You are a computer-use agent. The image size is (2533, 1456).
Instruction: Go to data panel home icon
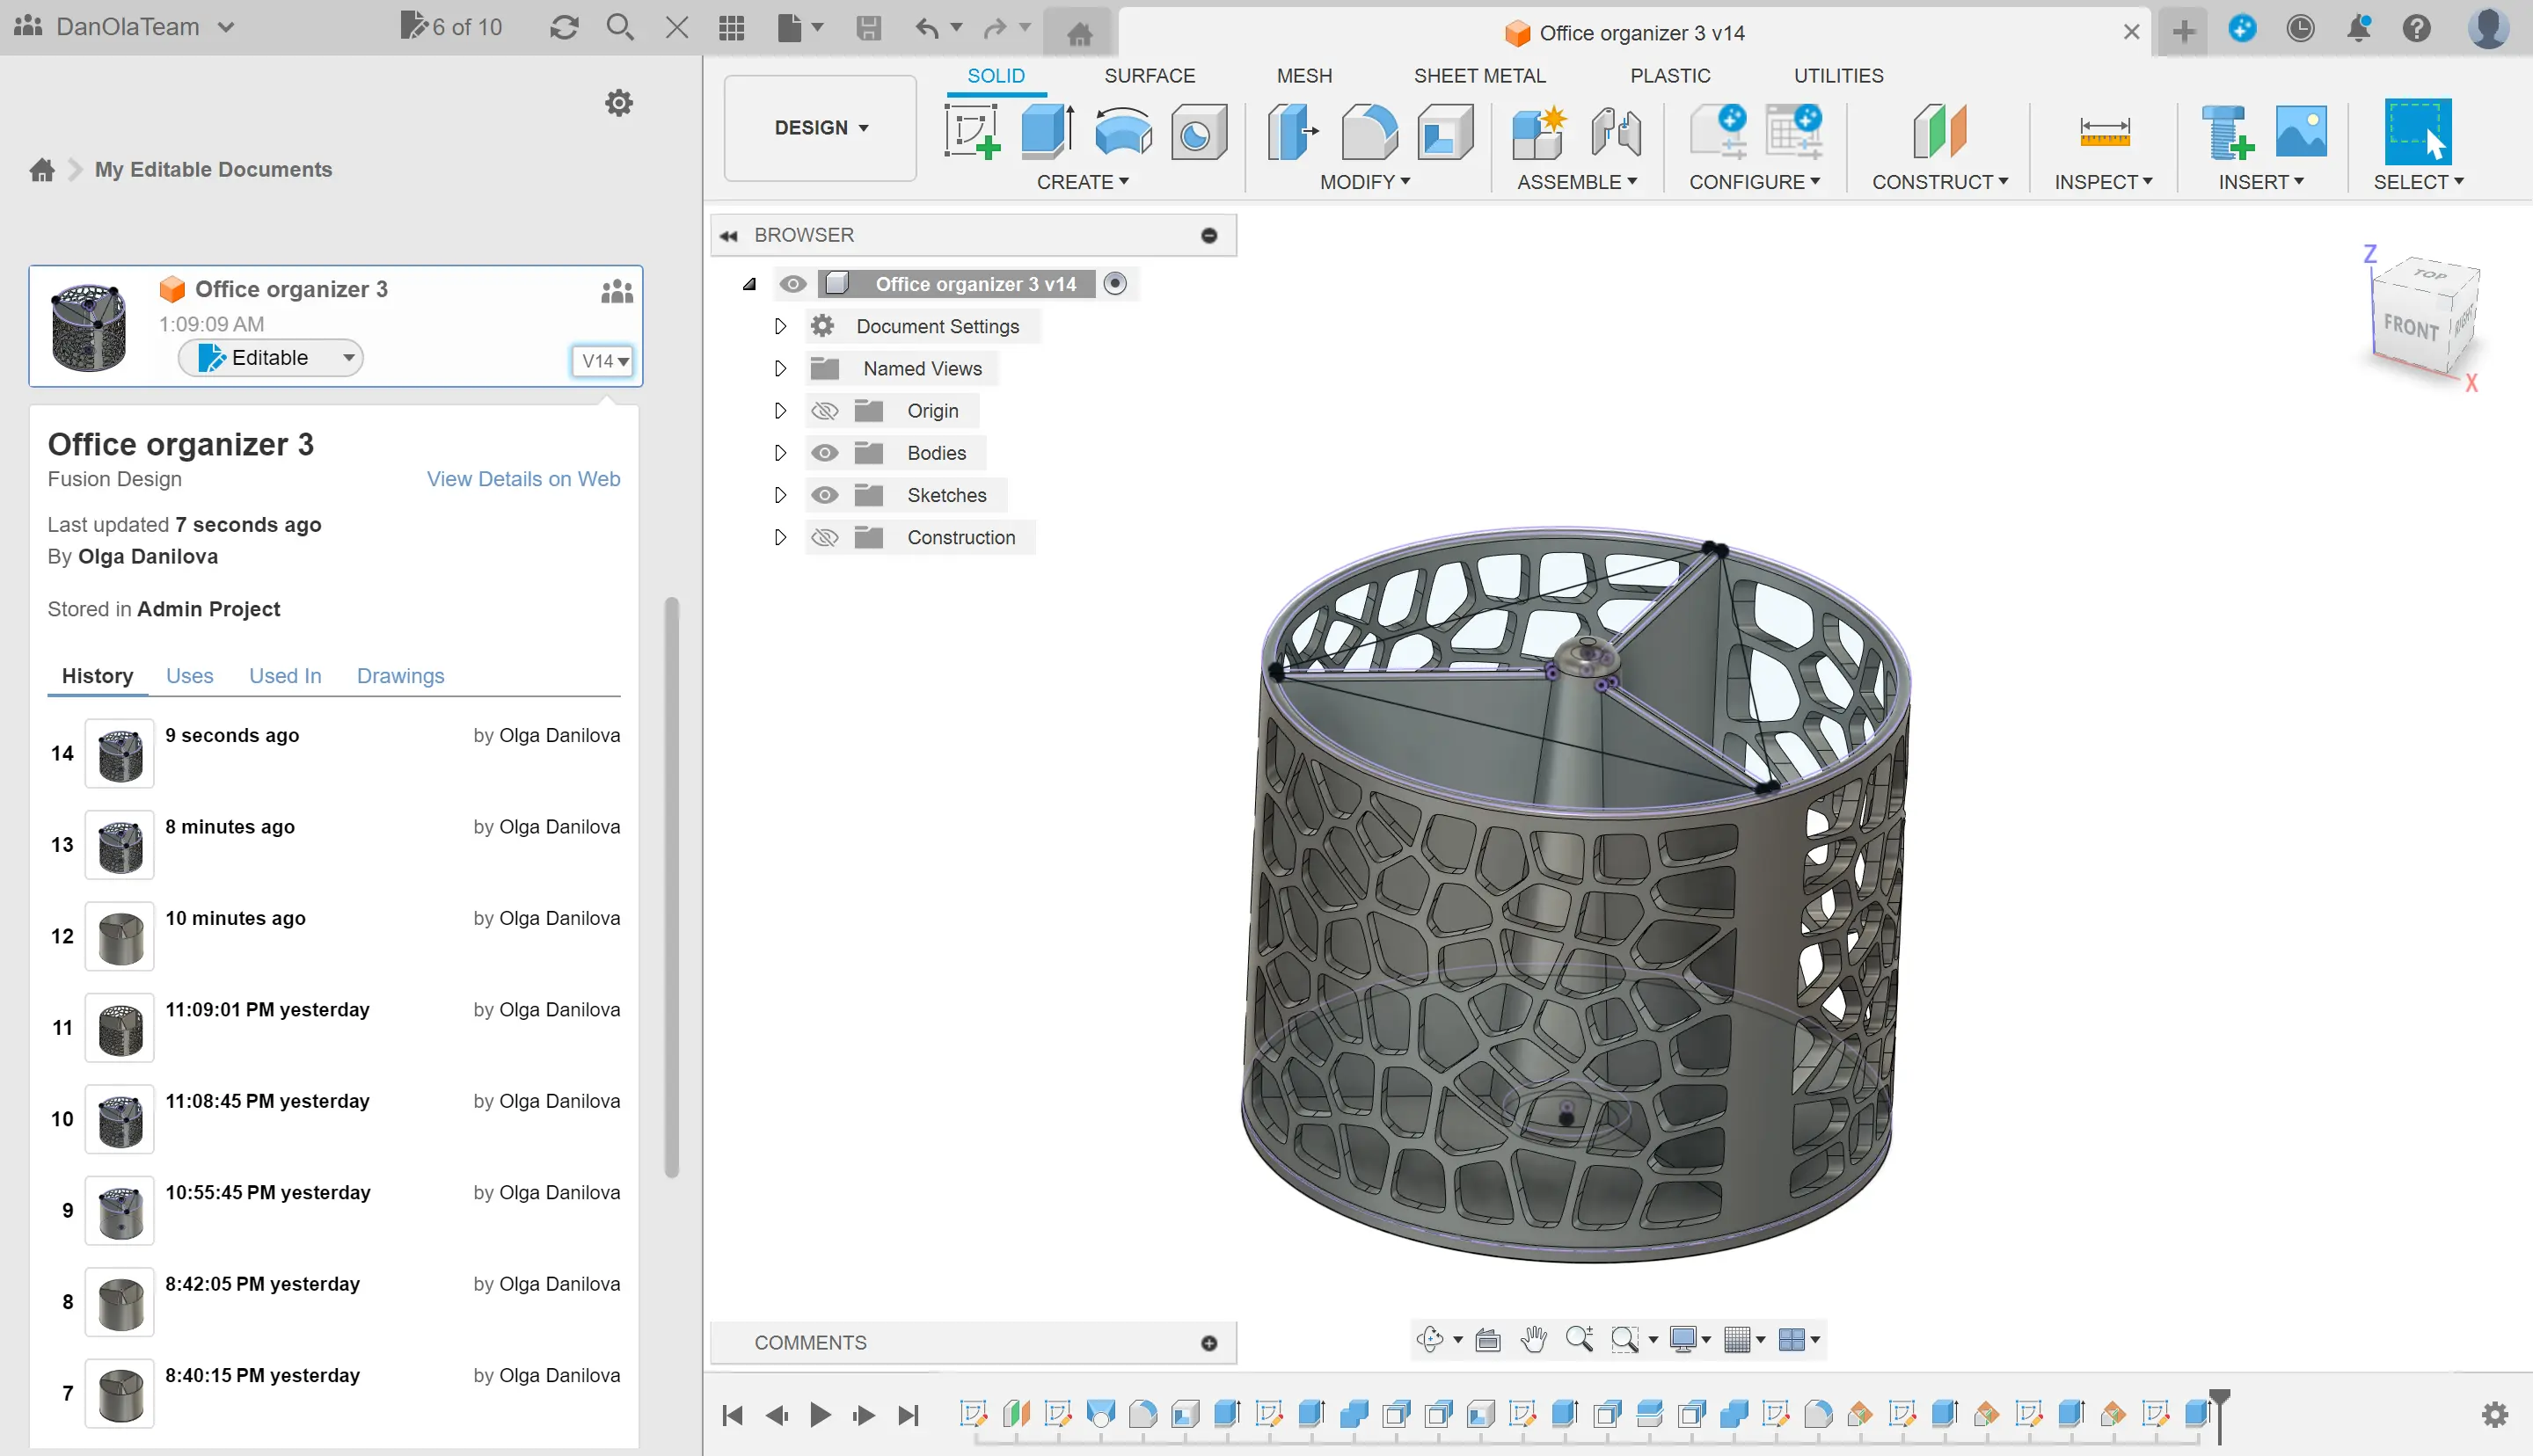tap(42, 169)
